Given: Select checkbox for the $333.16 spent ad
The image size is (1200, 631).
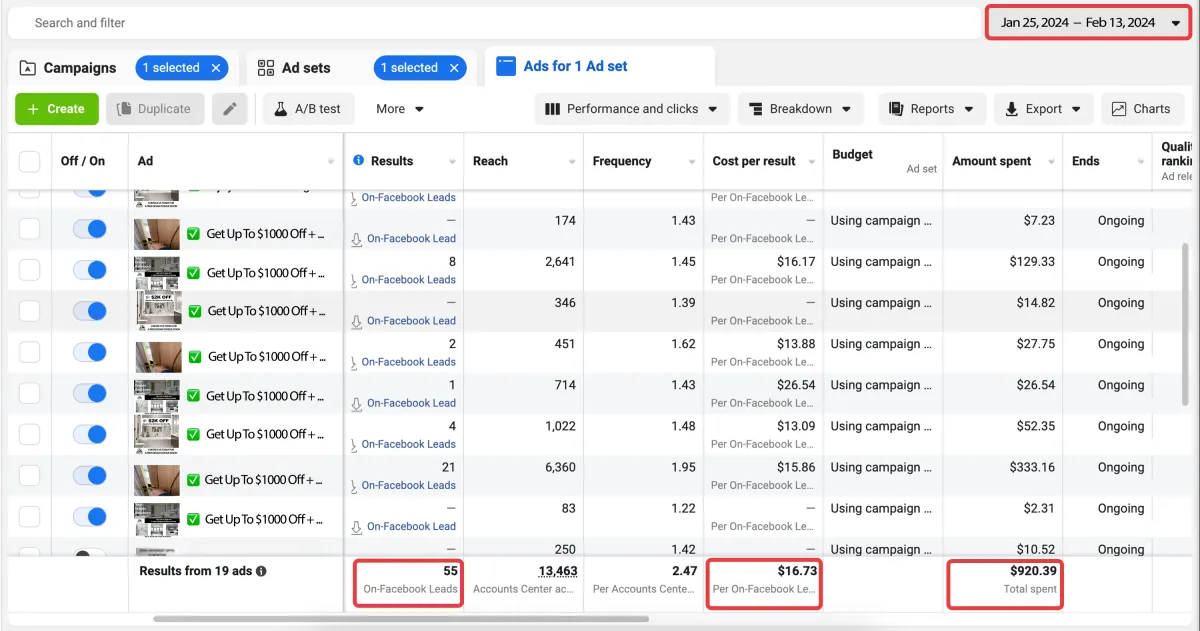Looking at the screenshot, I should tap(30, 475).
